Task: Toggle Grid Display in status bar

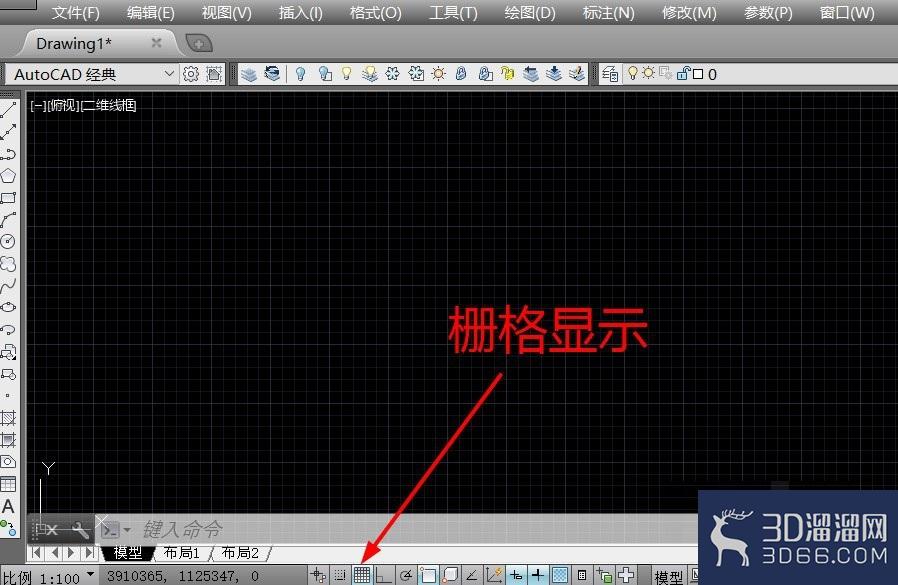Action: pyautogui.click(x=362, y=575)
